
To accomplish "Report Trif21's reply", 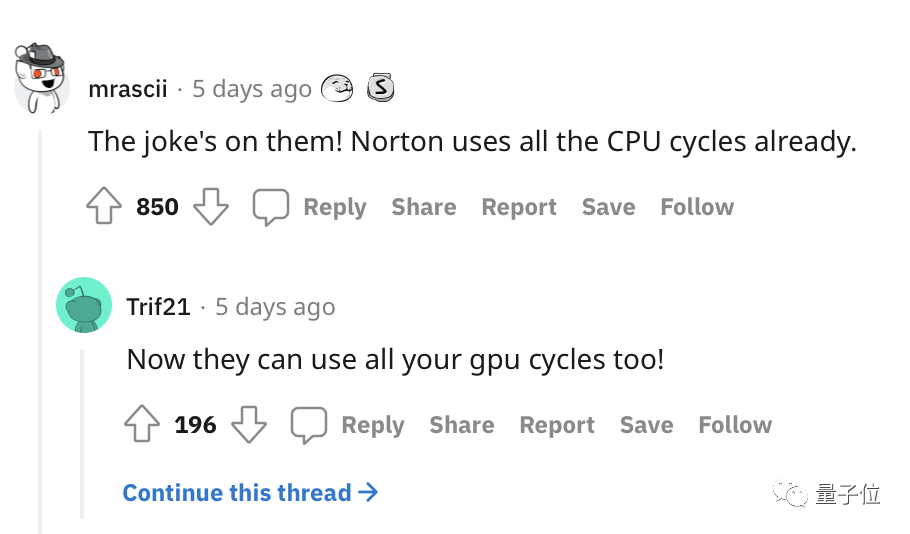I will click(x=557, y=425).
